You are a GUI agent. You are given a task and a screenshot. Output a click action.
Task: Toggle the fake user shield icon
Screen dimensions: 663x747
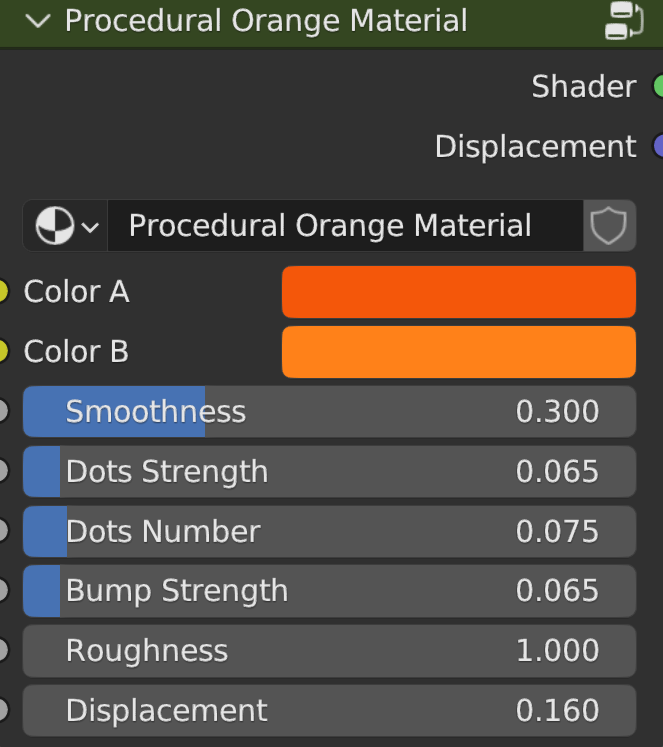tap(608, 226)
